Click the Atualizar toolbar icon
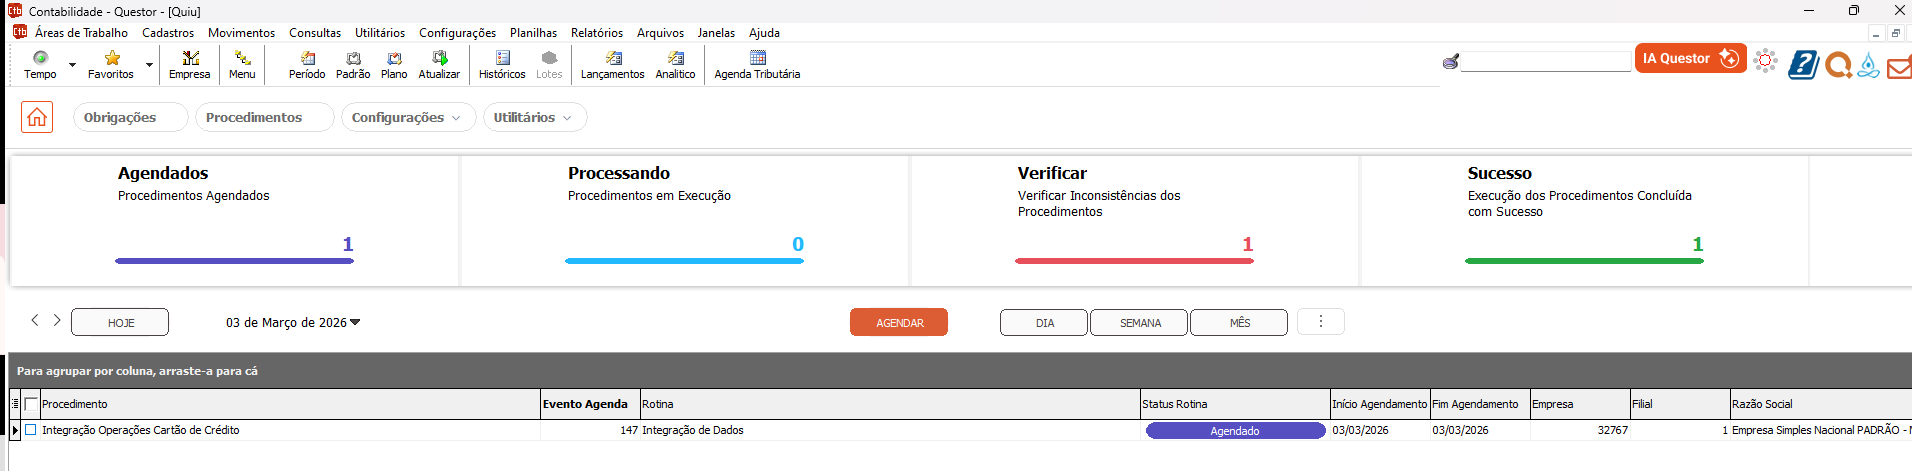Screen dimensions: 1912x471 point(439,64)
